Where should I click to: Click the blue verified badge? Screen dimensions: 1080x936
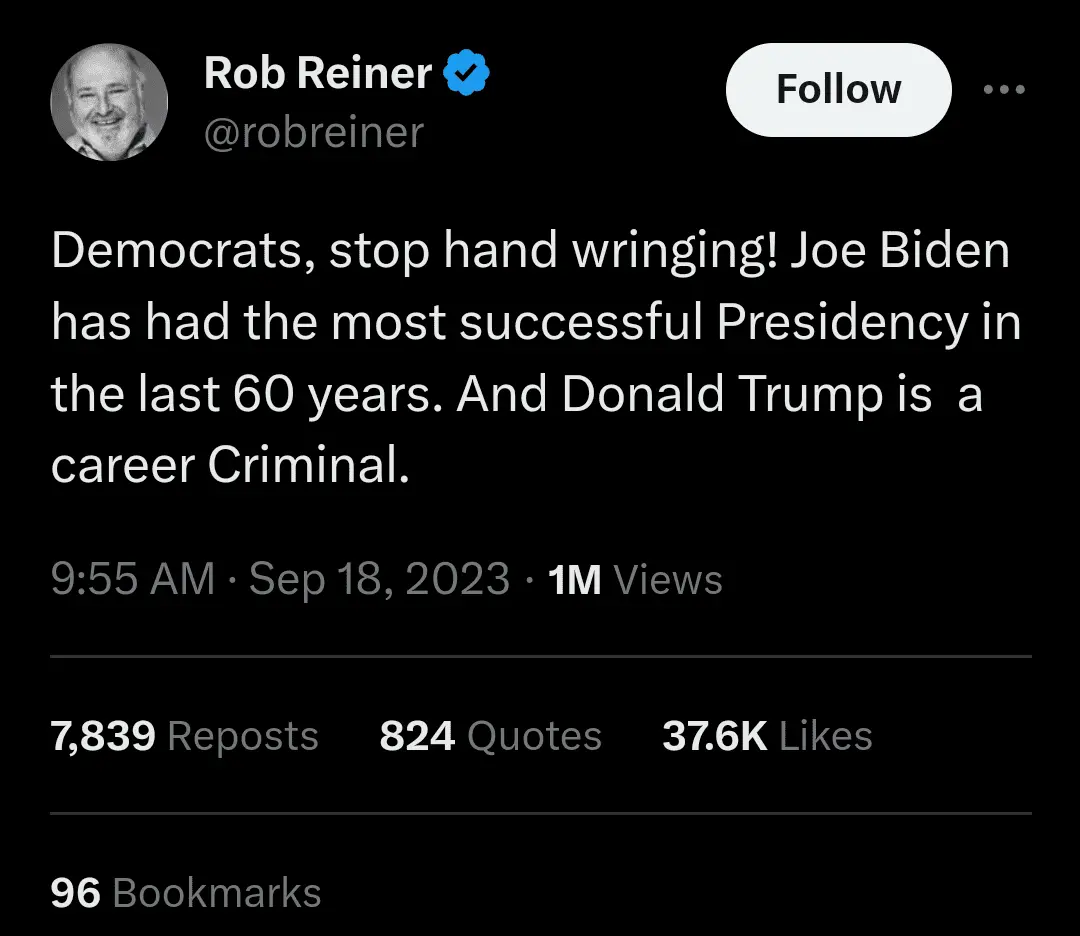click(x=466, y=74)
